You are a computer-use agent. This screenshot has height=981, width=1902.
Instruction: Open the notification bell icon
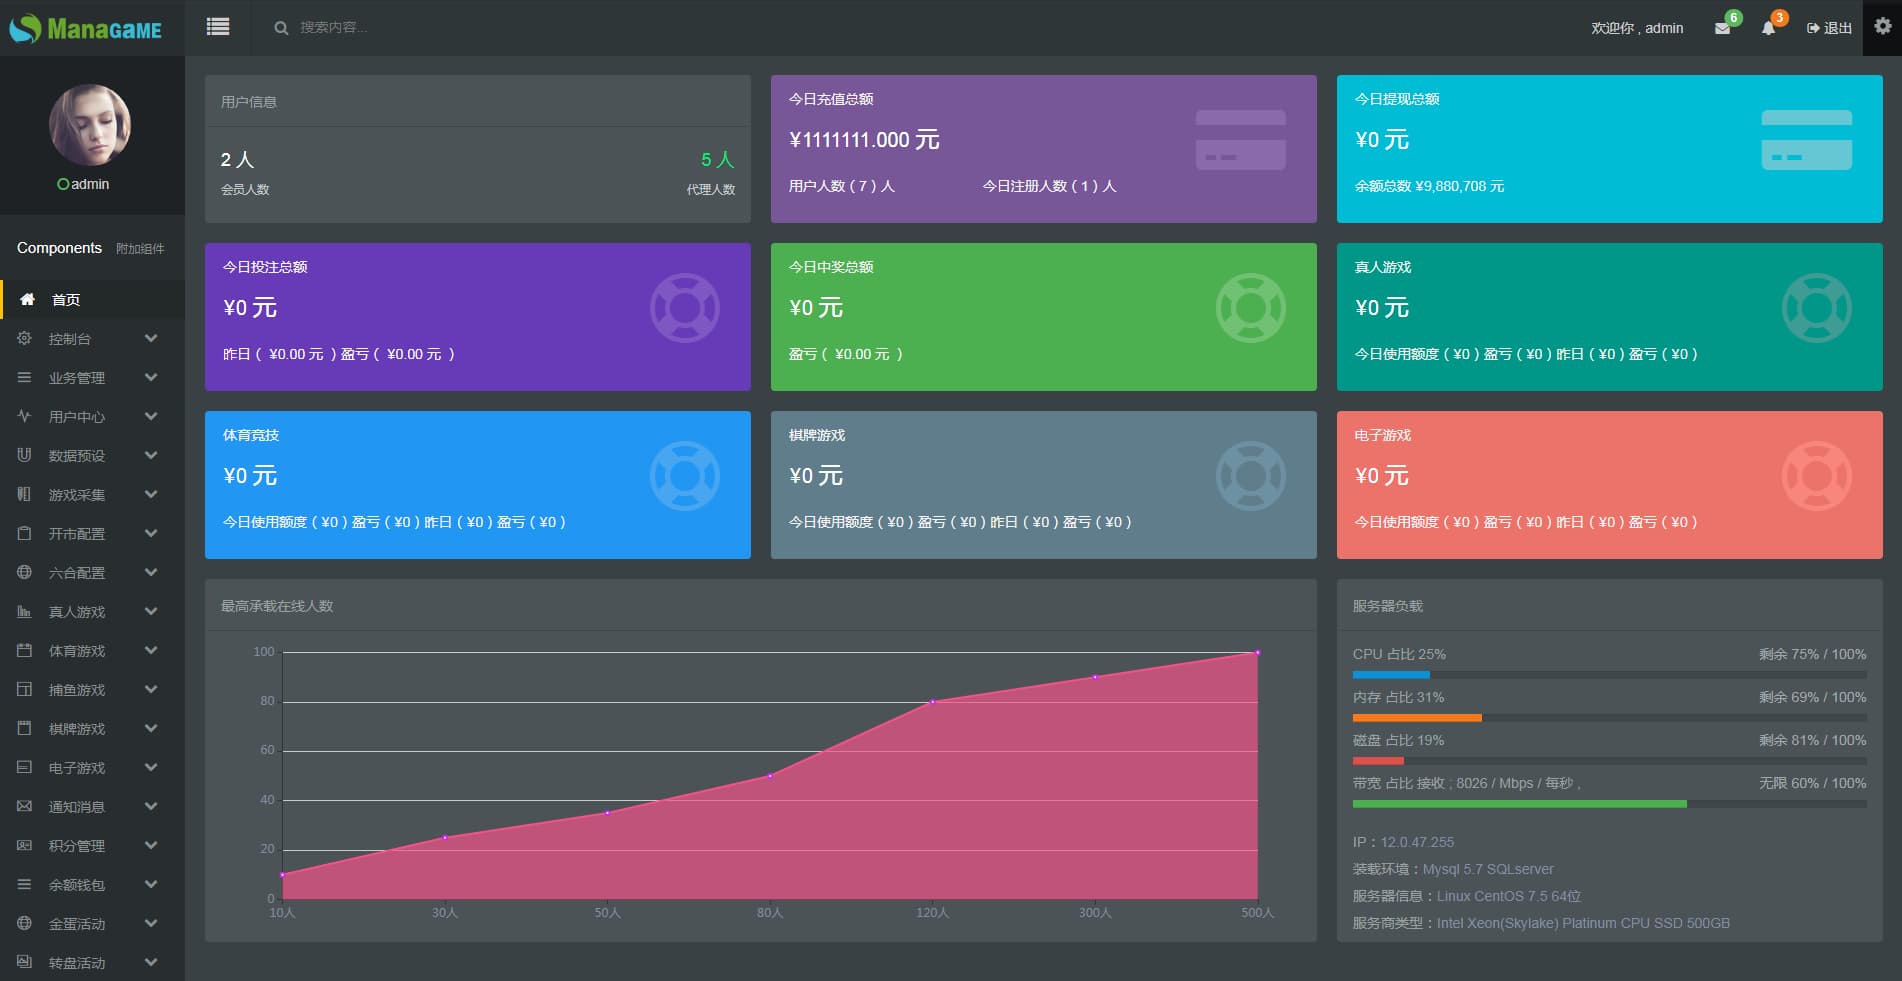tap(1768, 28)
